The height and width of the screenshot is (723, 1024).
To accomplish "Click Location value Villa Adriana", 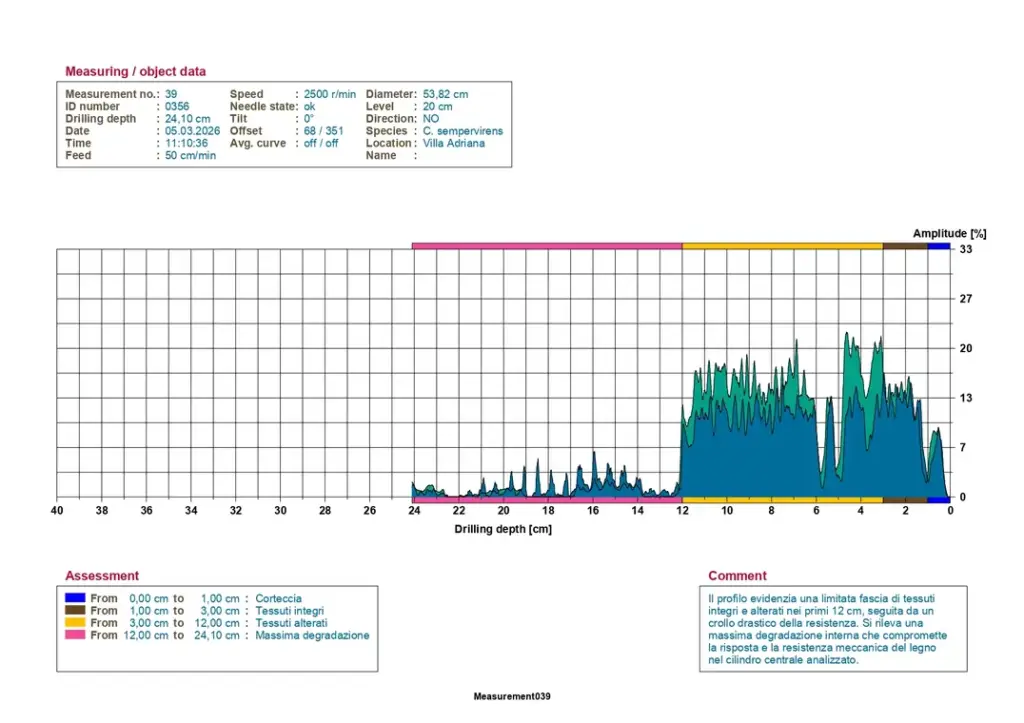I will pyautogui.click(x=454, y=143).
